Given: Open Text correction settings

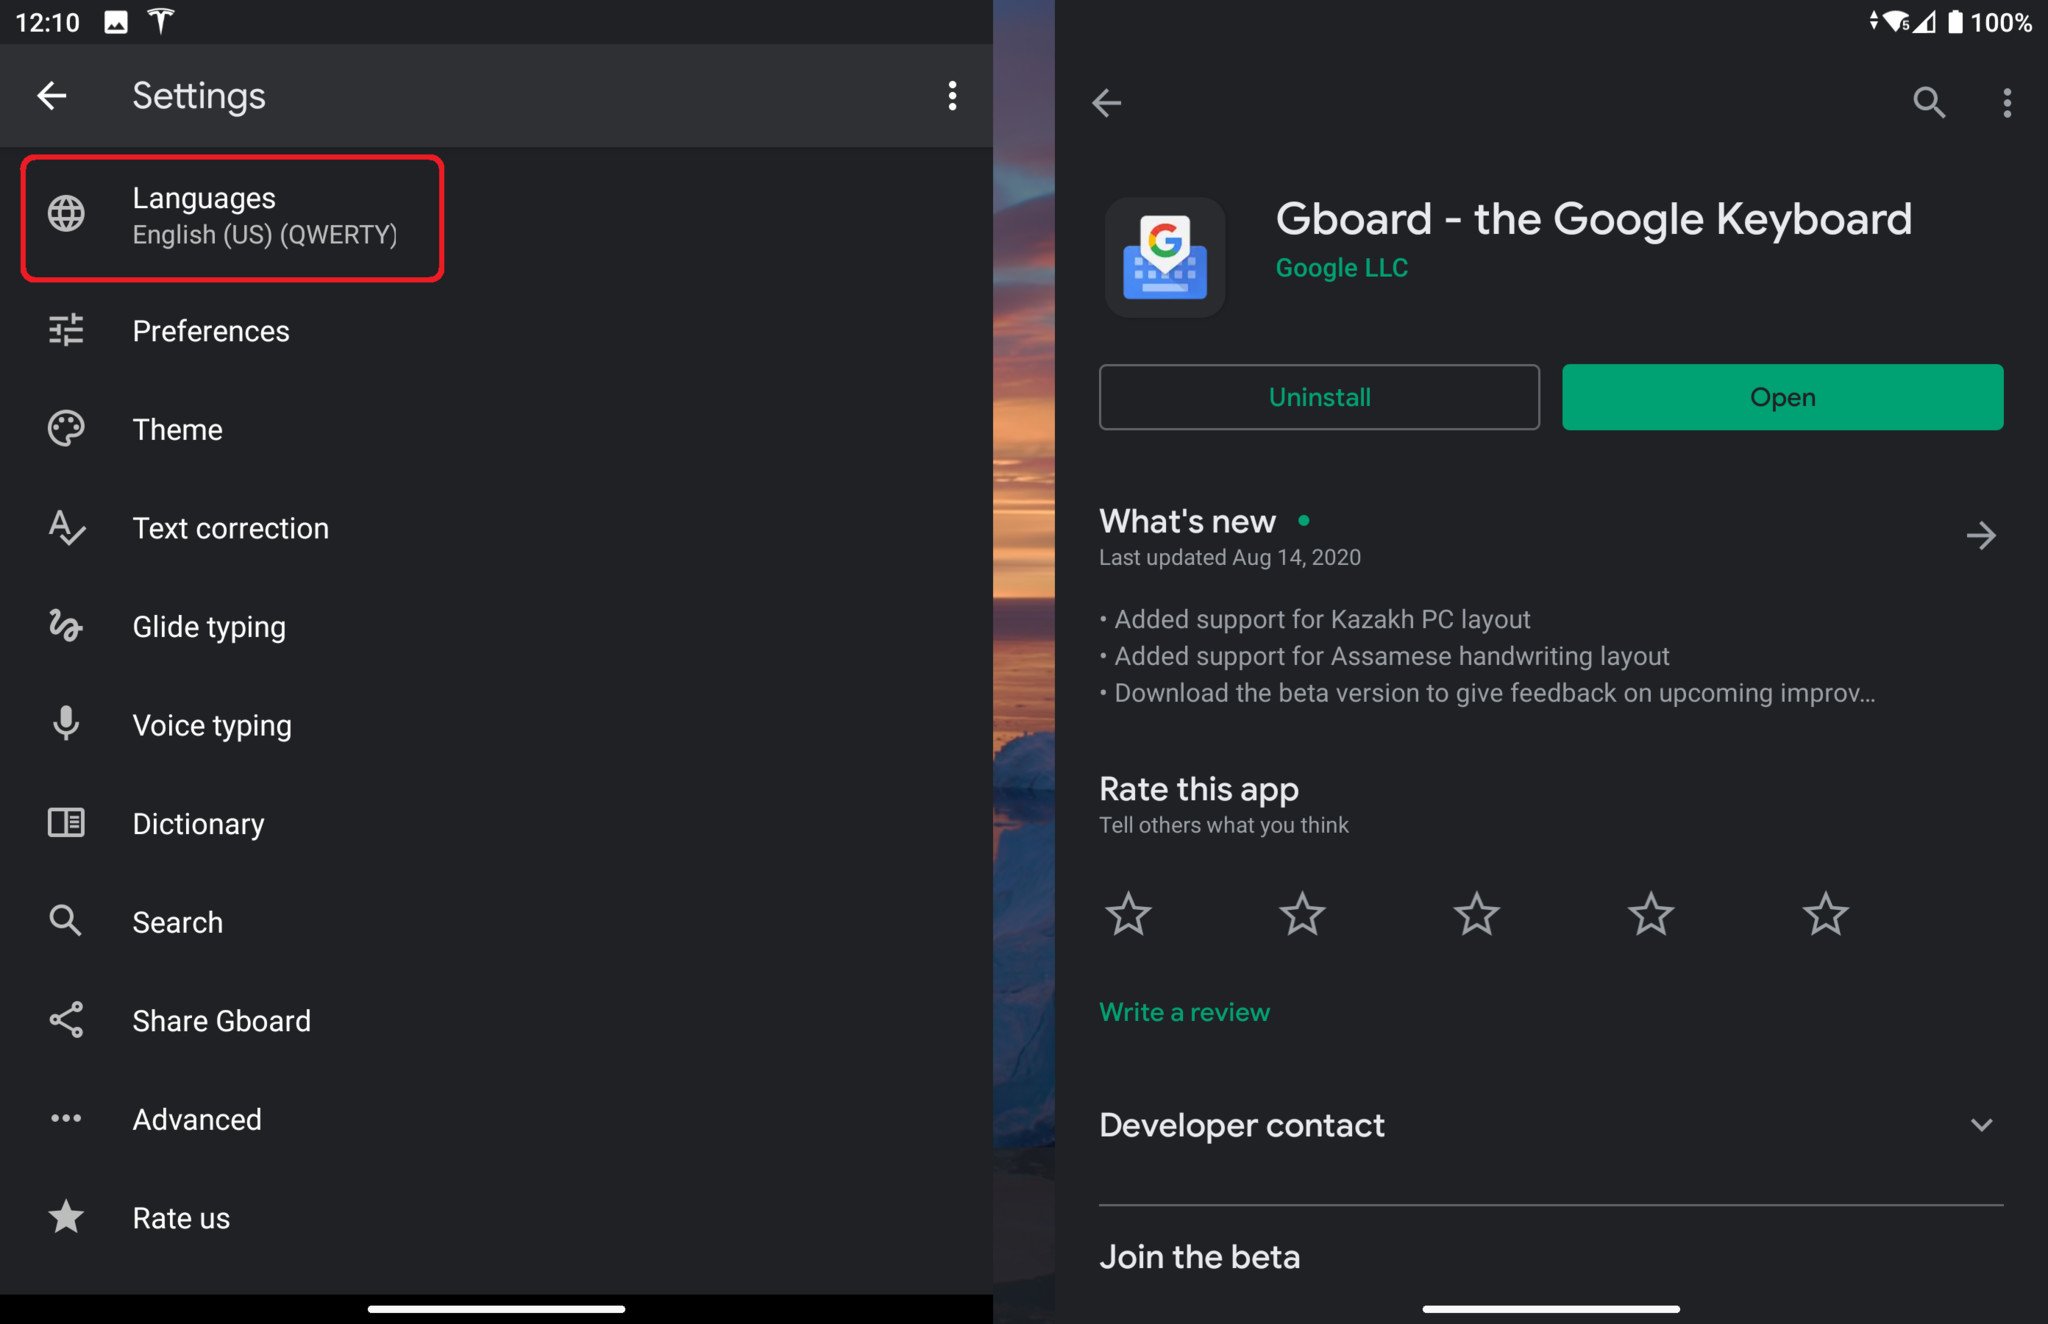Looking at the screenshot, I should pyautogui.click(x=230, y=528).
